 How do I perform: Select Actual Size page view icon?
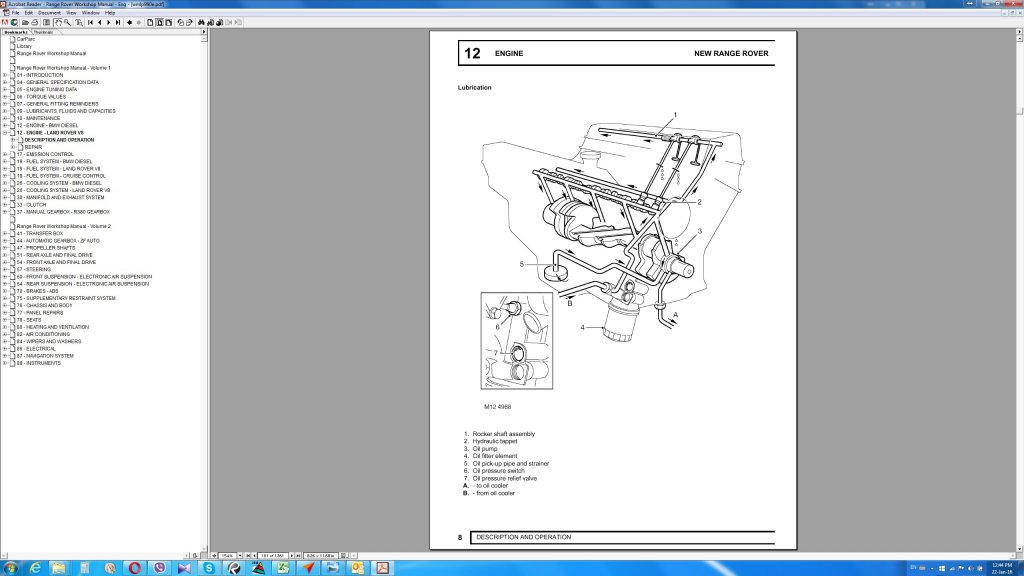(150, 22)
